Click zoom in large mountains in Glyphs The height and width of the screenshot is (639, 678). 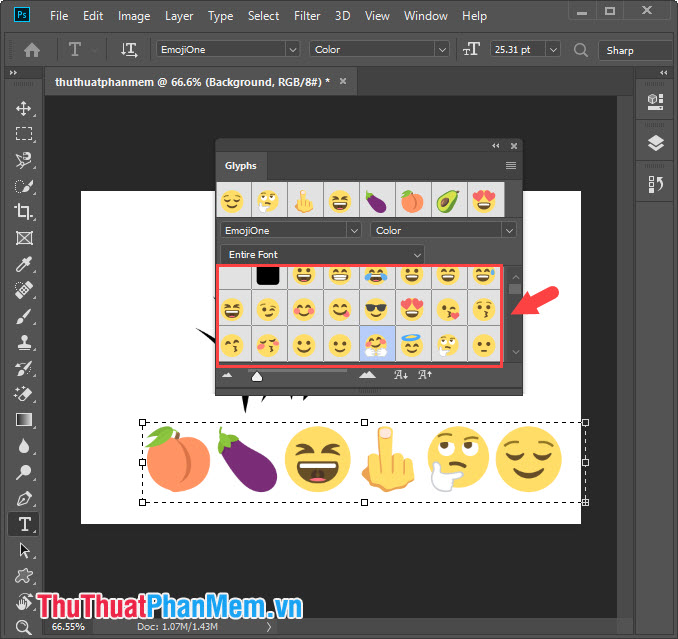(367, 374)
